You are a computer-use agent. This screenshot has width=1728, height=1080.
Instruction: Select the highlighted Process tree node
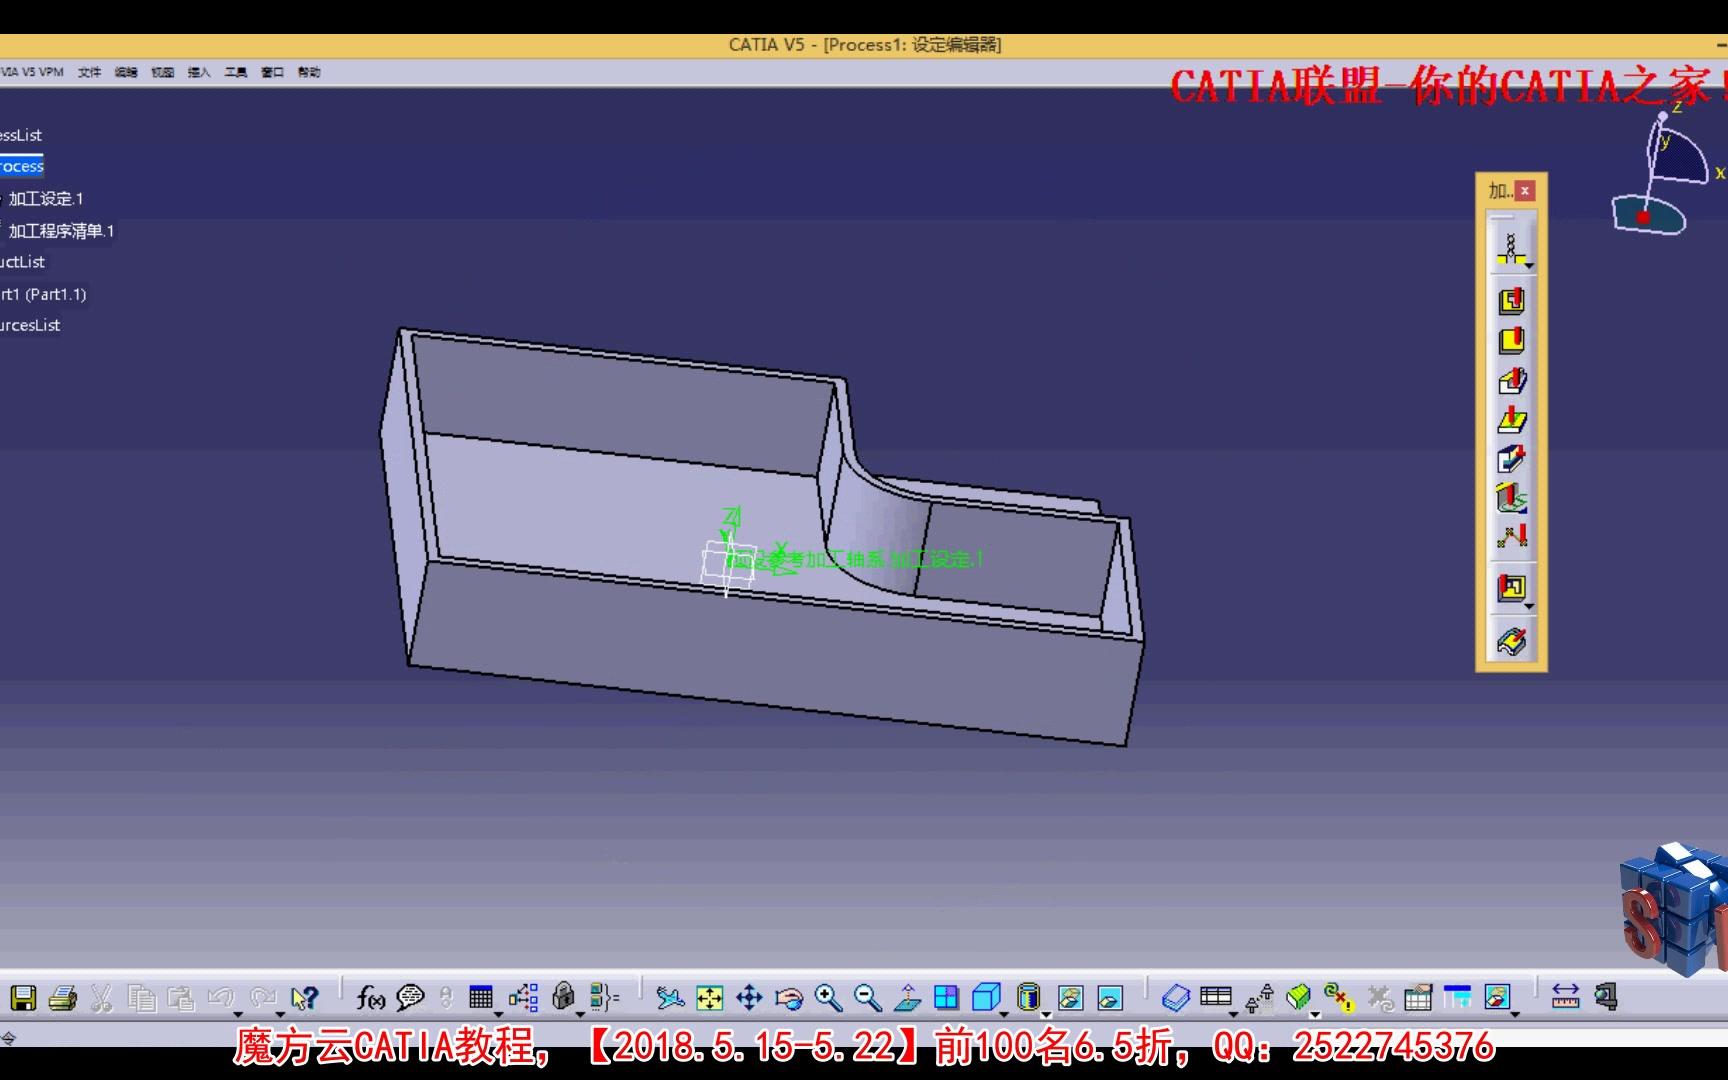click(x=21, y=166)
